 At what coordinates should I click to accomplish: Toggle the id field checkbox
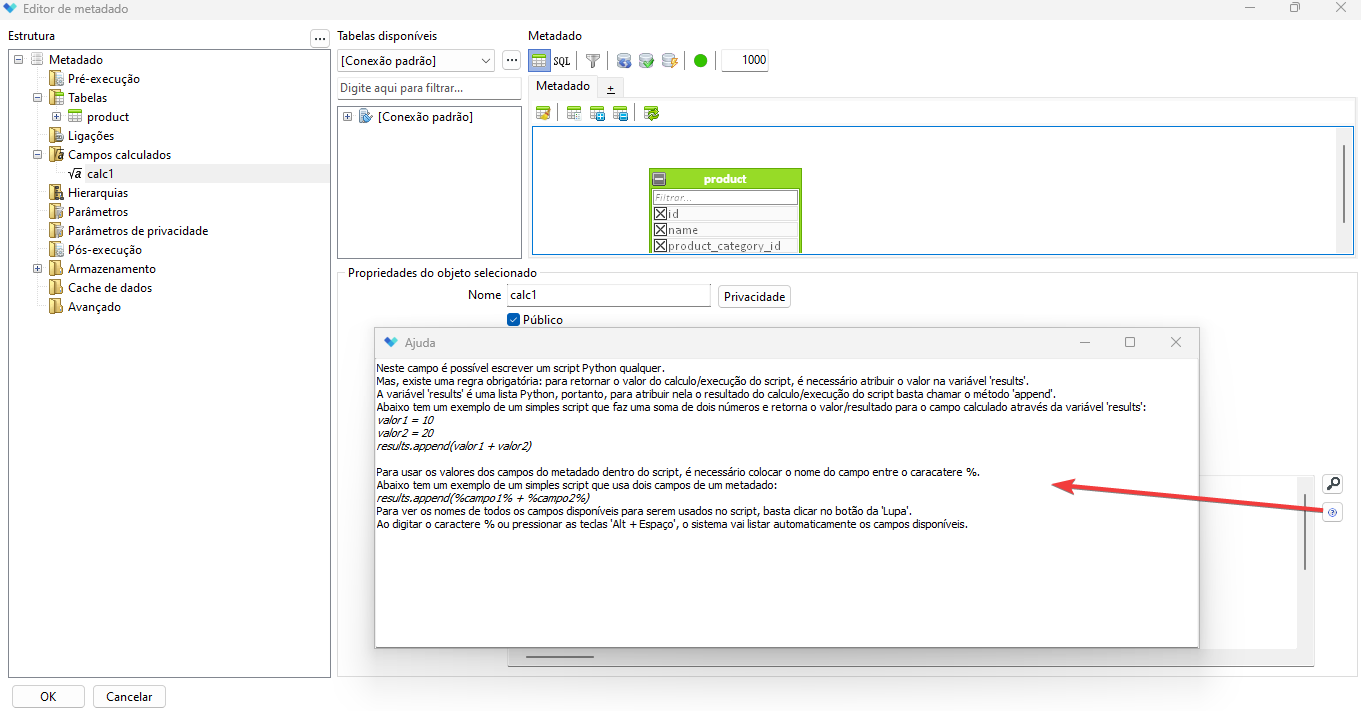point(660,213)
